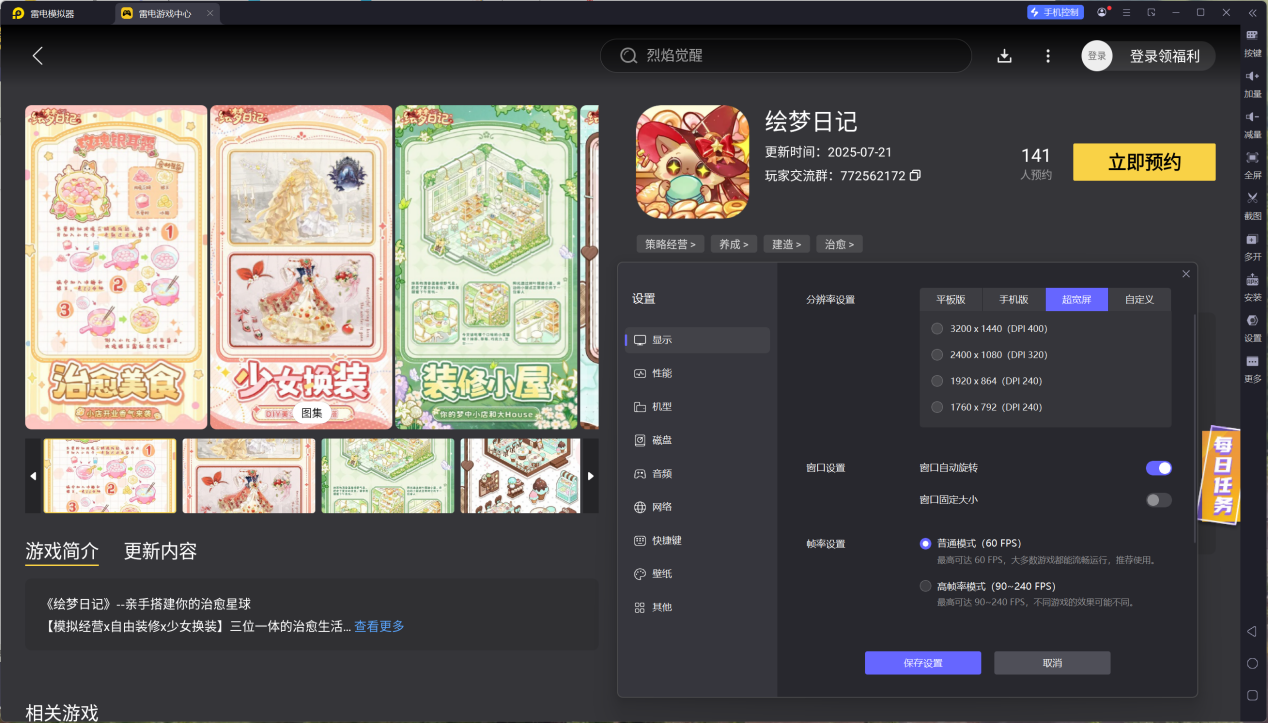Open the download manager icon
Viewport: 1268px width, 723px height.
(x=1005, y=56)
